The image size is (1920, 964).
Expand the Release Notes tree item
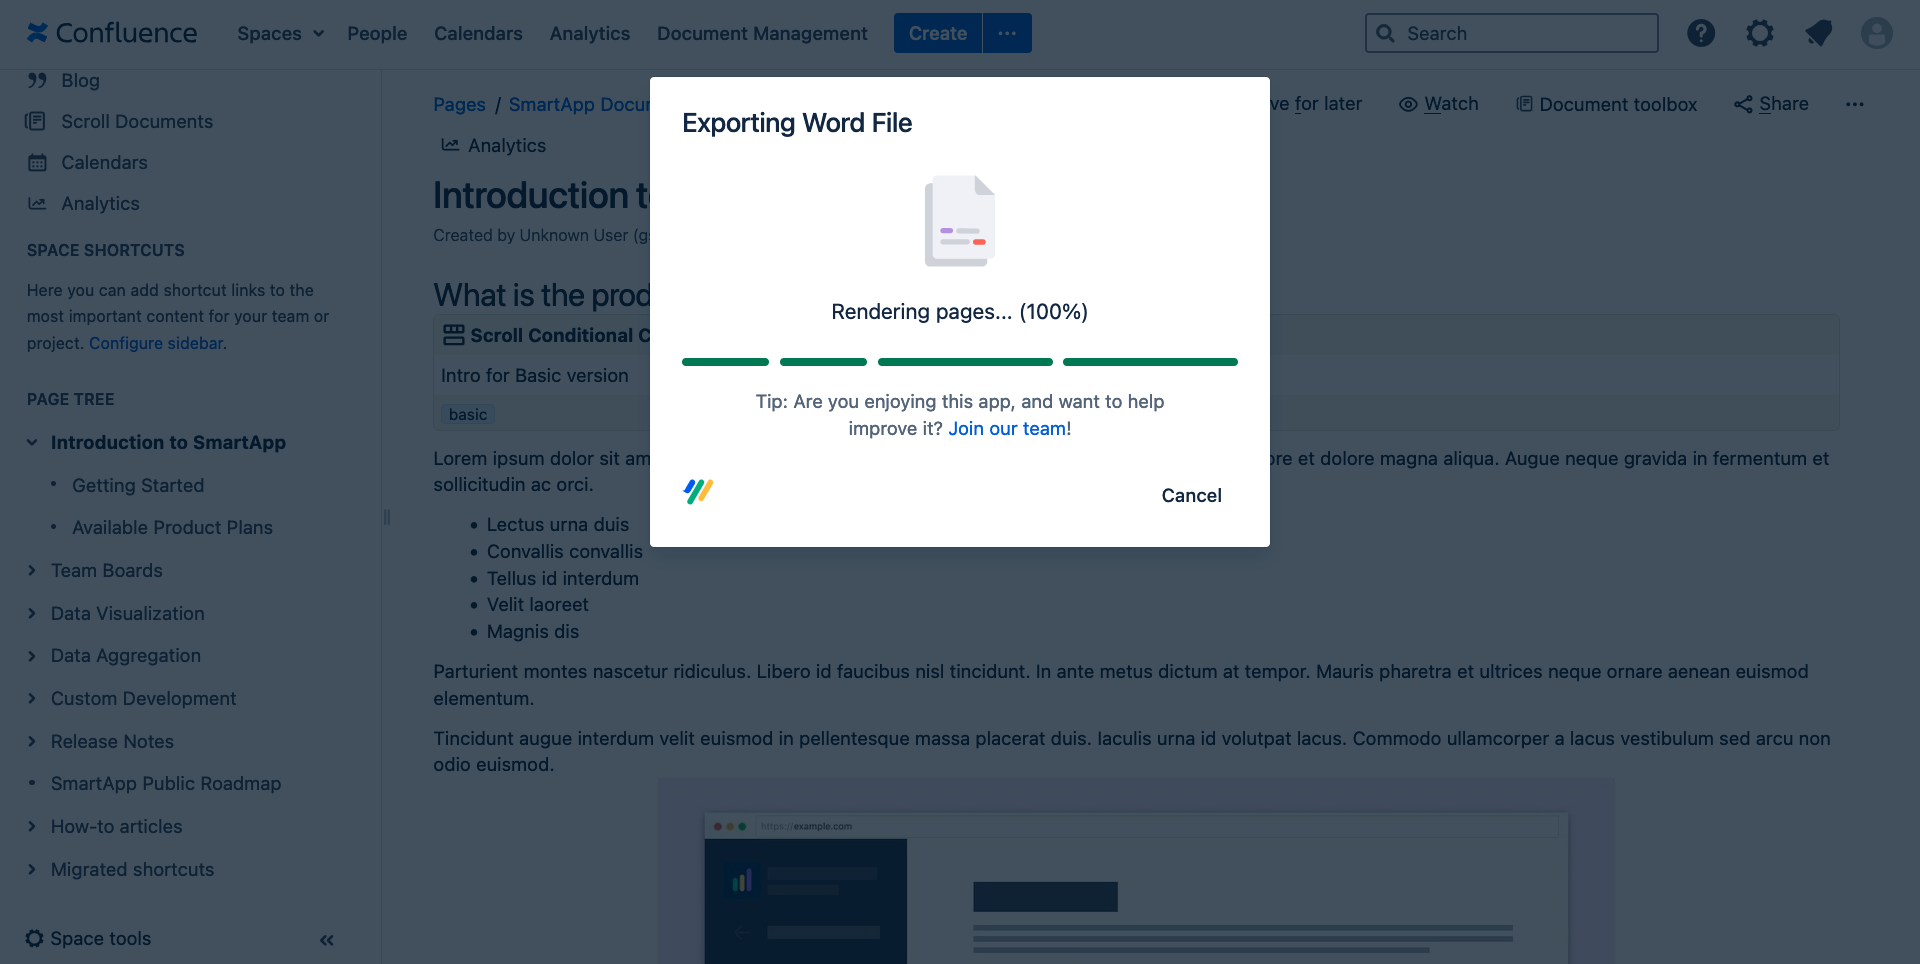coord(32,741)
